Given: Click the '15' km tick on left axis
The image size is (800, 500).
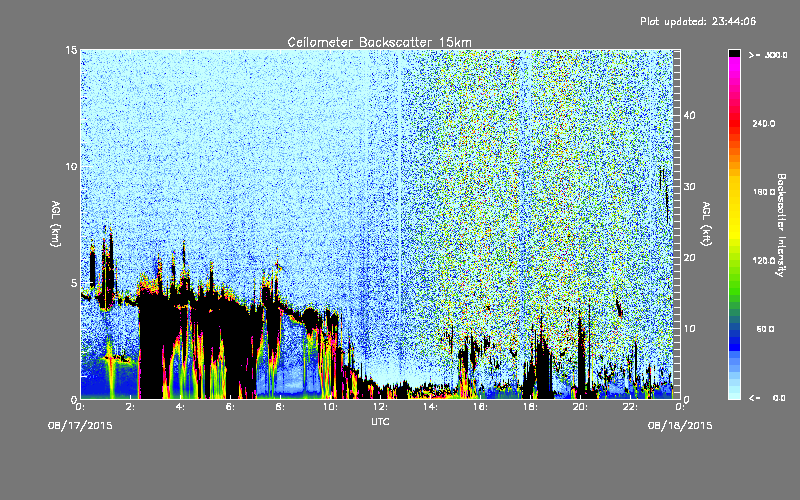Looking at the screenshot, I should pos(71,50).
